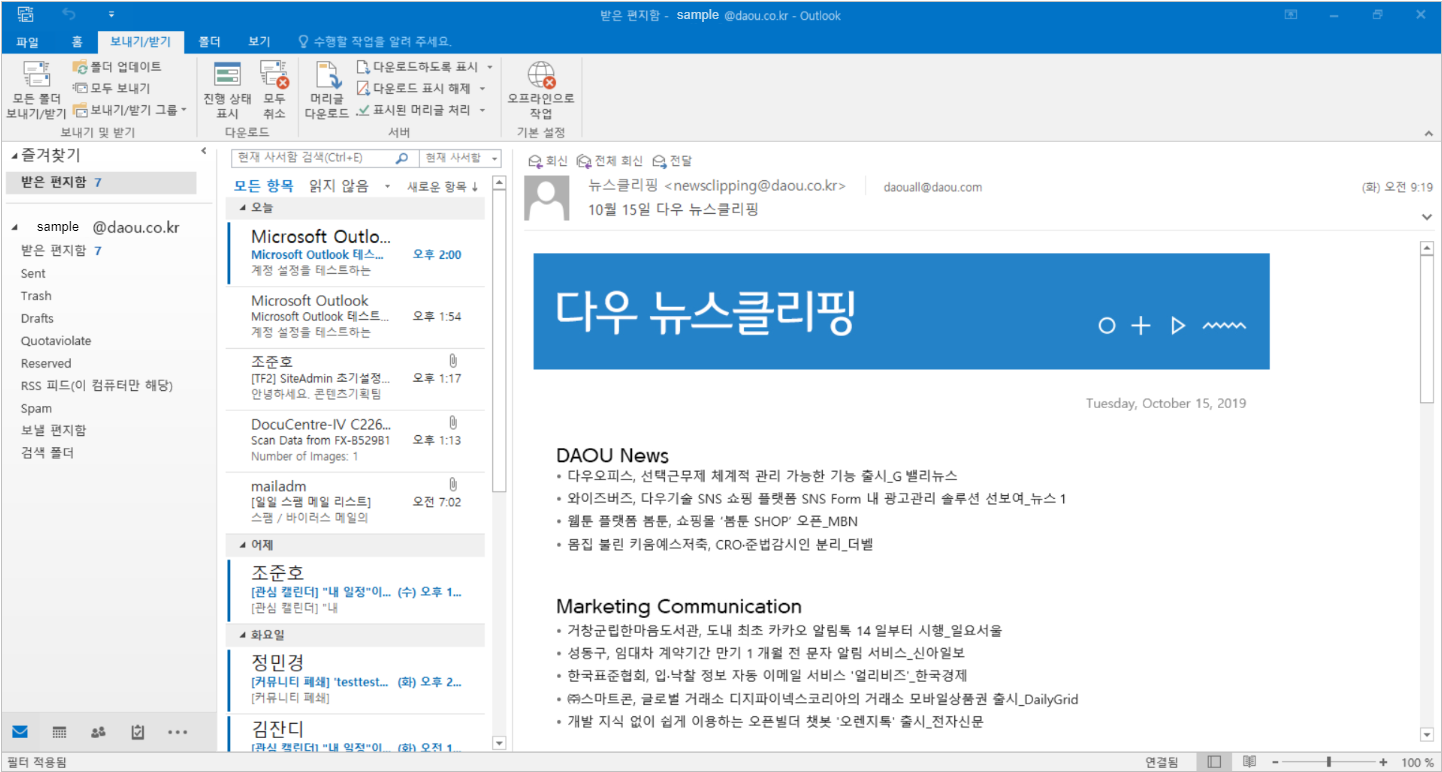Viewport: 1442px width, 772px height.
Task: Open more navigation options ellipsis
Action: pos(177,732)
